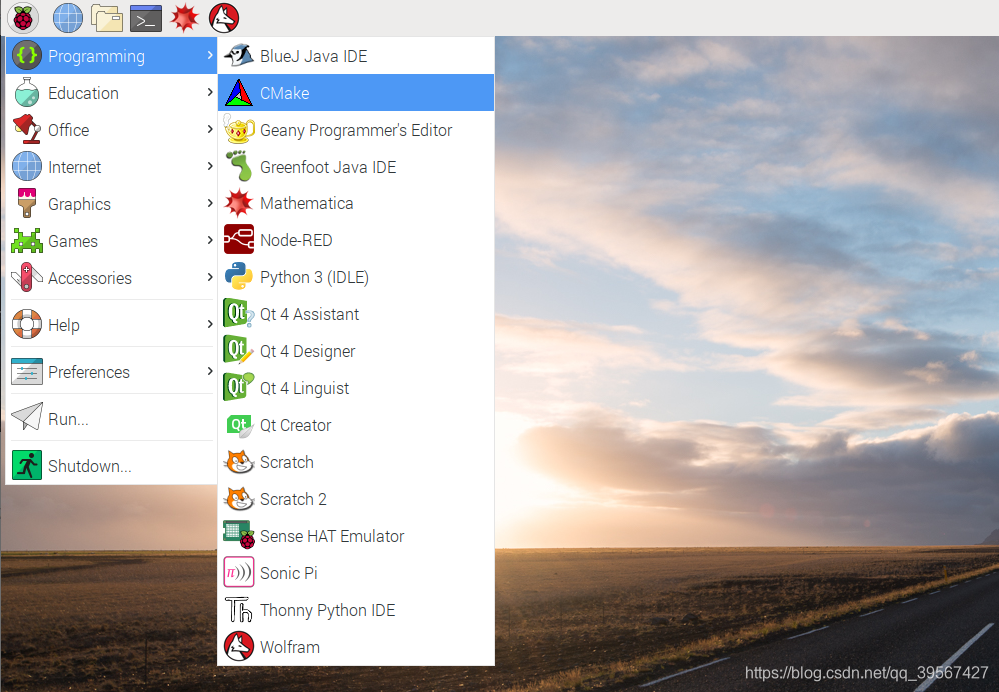999x692 pixels.
Task: Expand the Preferences submenu arrow
Action: tap(210, 371)
